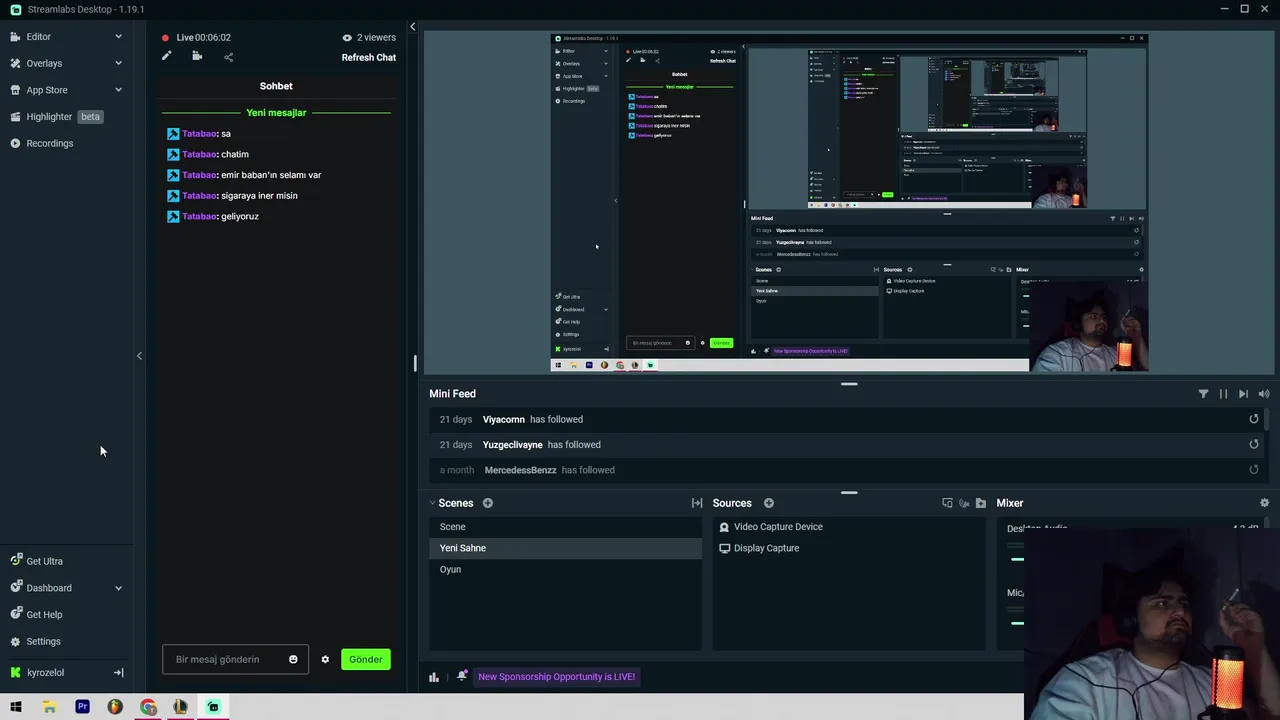Click the stream stats bar icon
The height and width of the screenshot is (720, 1280).
434,677
